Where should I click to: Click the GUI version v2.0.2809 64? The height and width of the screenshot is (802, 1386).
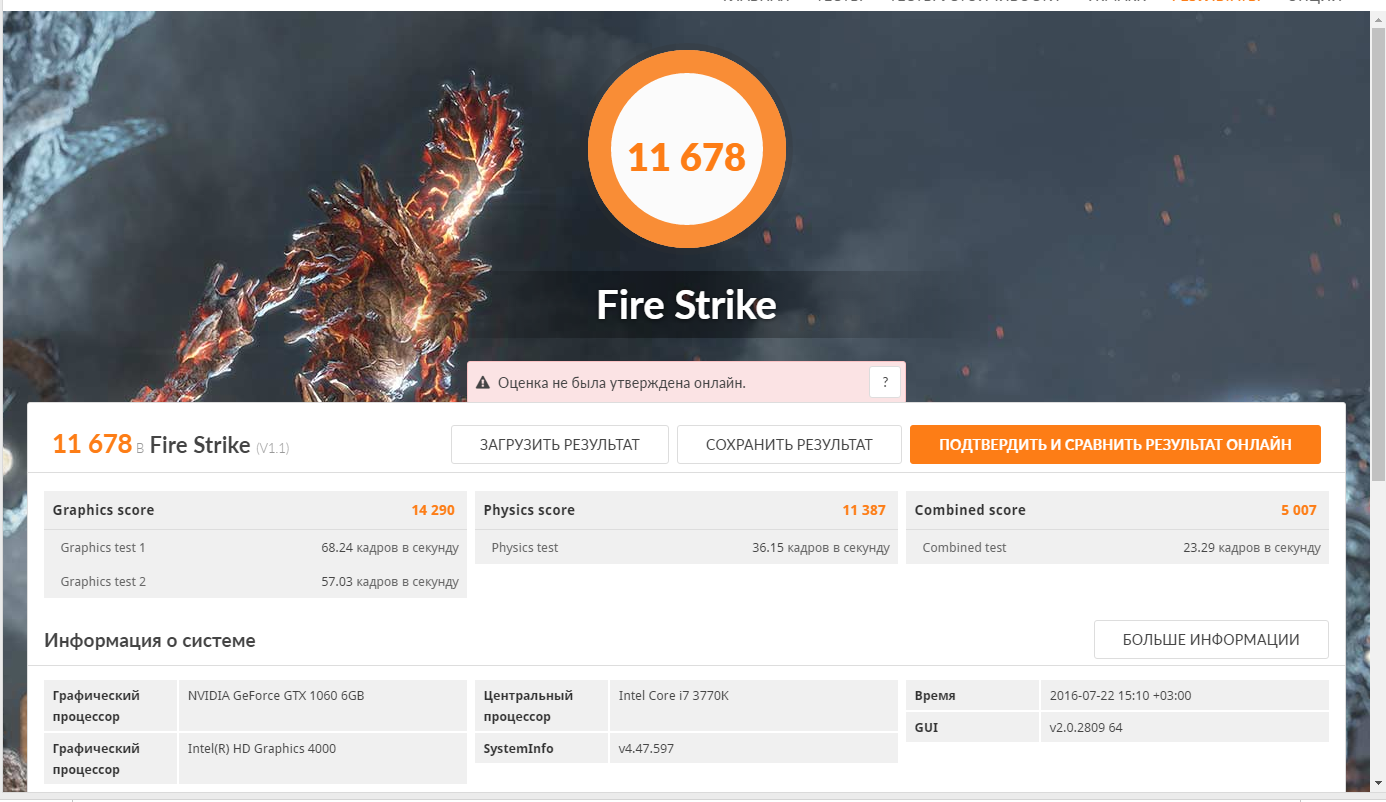click(1086, 728)
